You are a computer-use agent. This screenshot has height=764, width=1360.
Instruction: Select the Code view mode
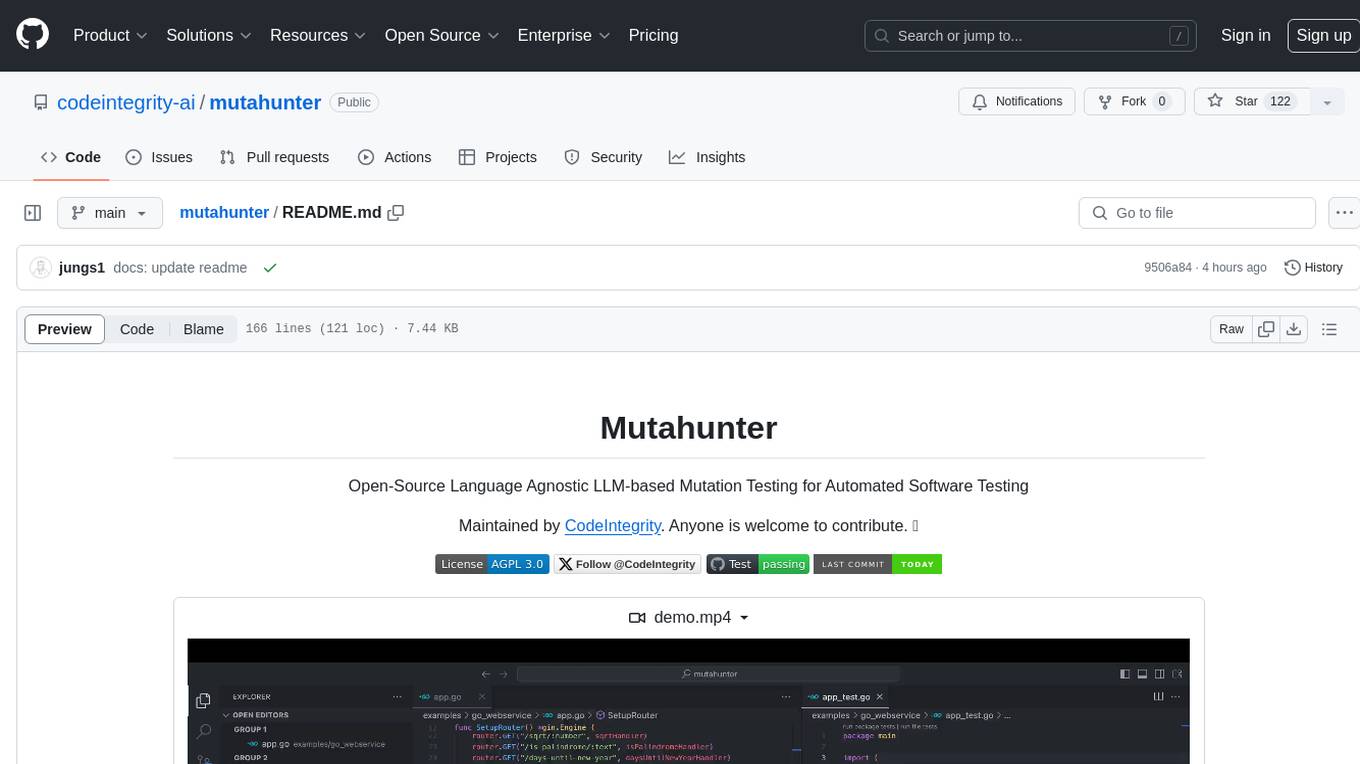[x=137, y=329]
